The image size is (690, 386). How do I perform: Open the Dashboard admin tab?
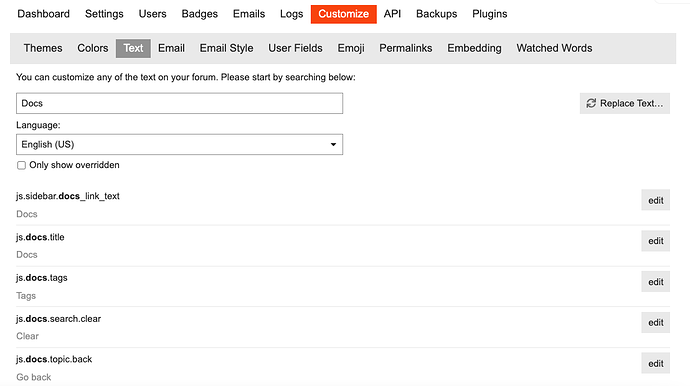point(43,14)
